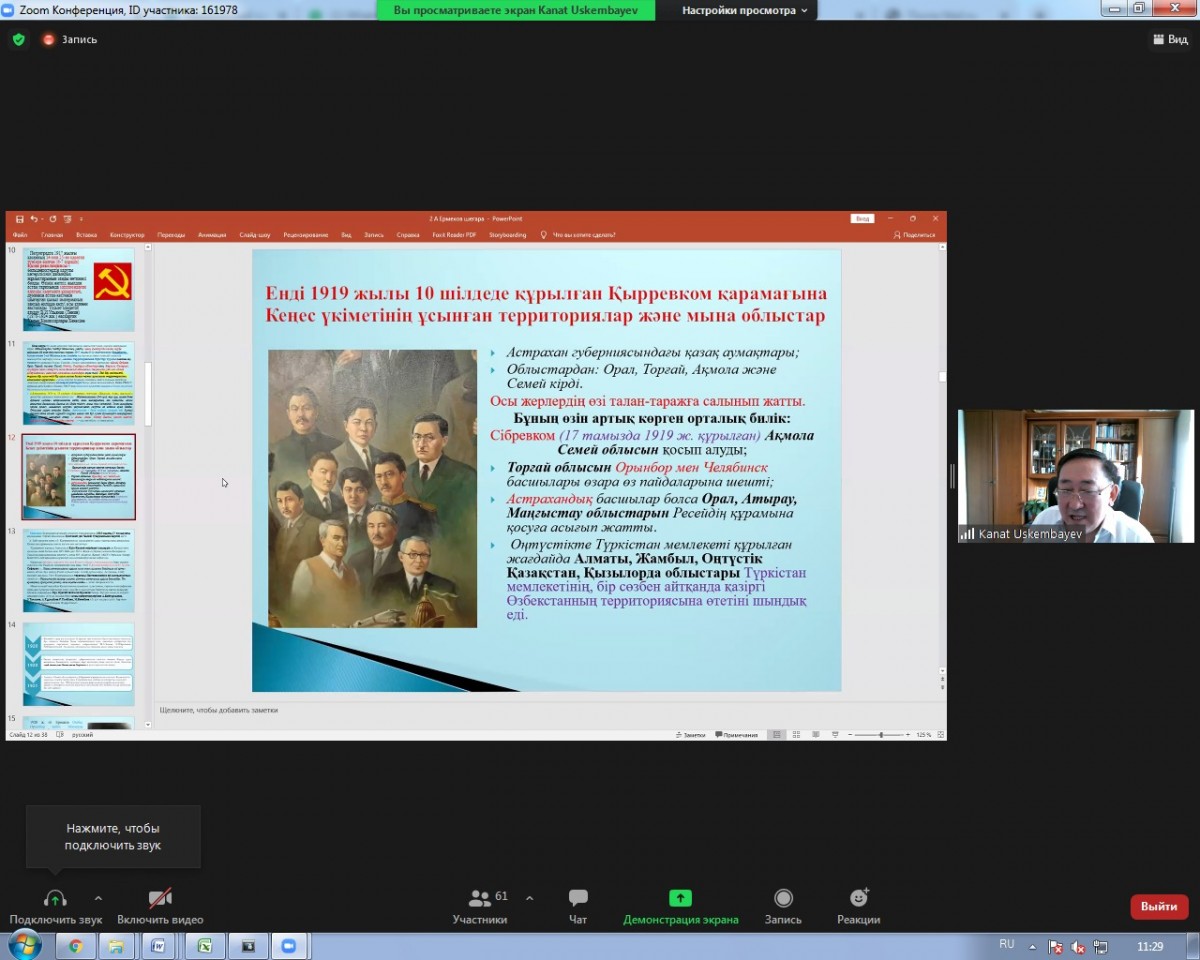Open the Participants panel
1200x960 pixels.
pos(480,898)
